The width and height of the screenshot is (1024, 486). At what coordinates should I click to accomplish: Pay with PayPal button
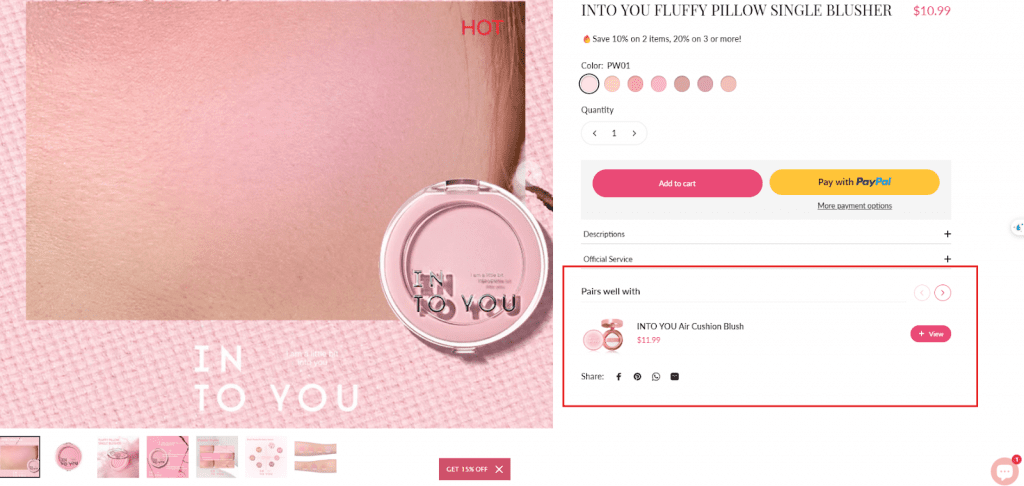click(854, 182)
